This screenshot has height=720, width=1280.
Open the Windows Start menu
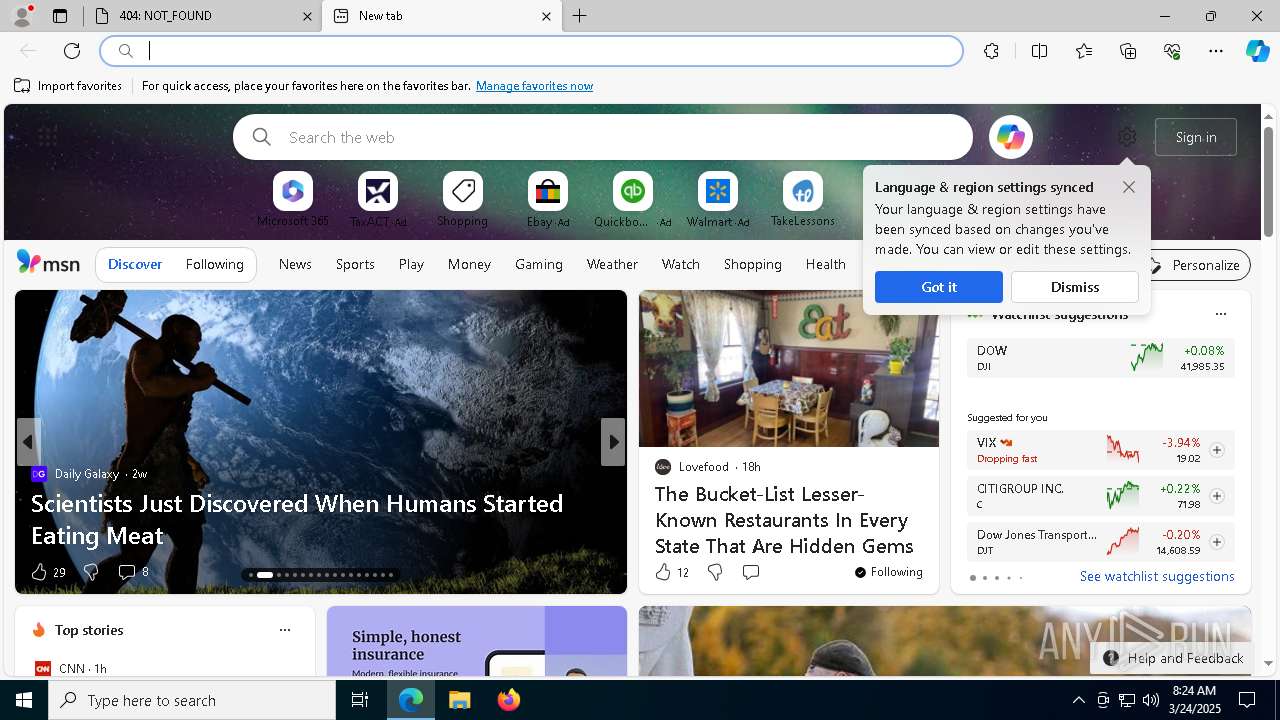24,700
